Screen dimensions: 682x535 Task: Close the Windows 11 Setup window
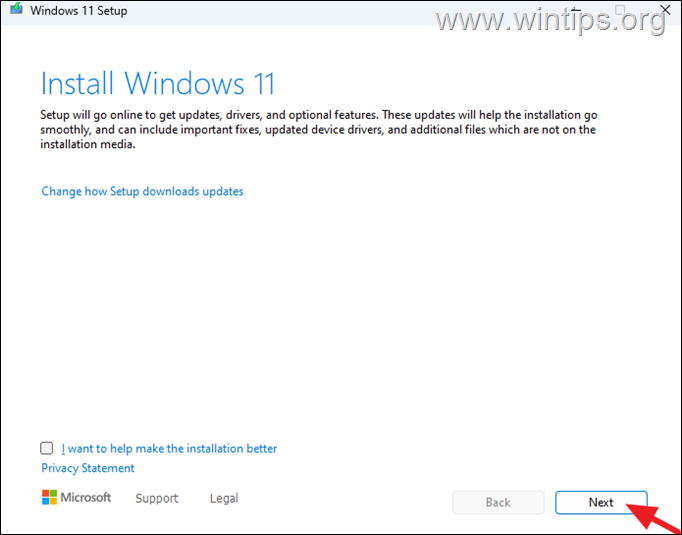[x=665, y=10]
